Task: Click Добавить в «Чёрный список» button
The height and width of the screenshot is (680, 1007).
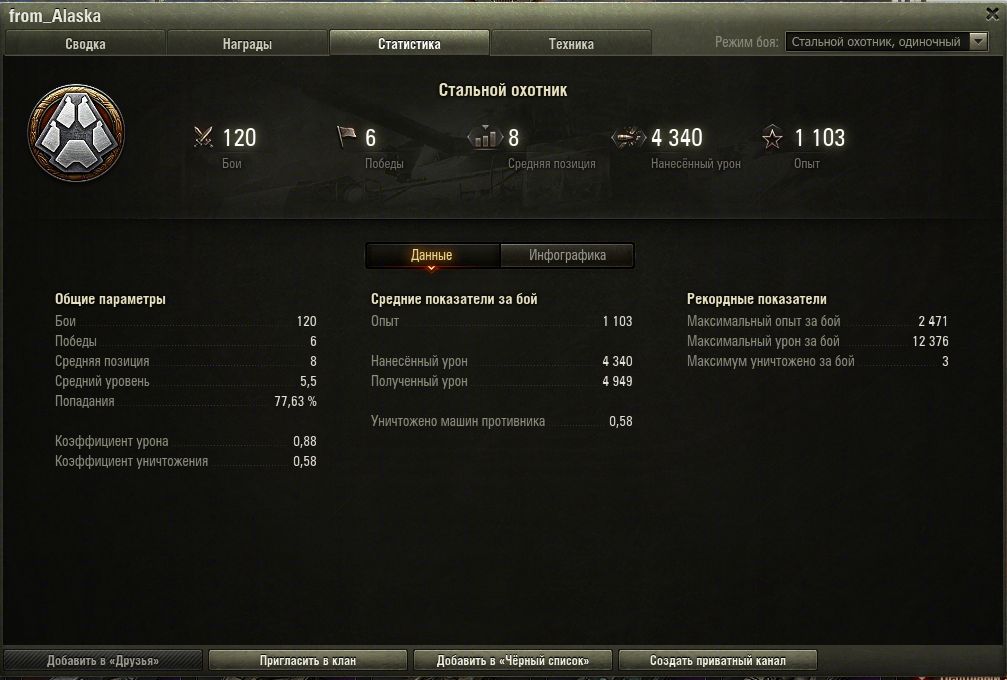Action: [x=512, y=660]
